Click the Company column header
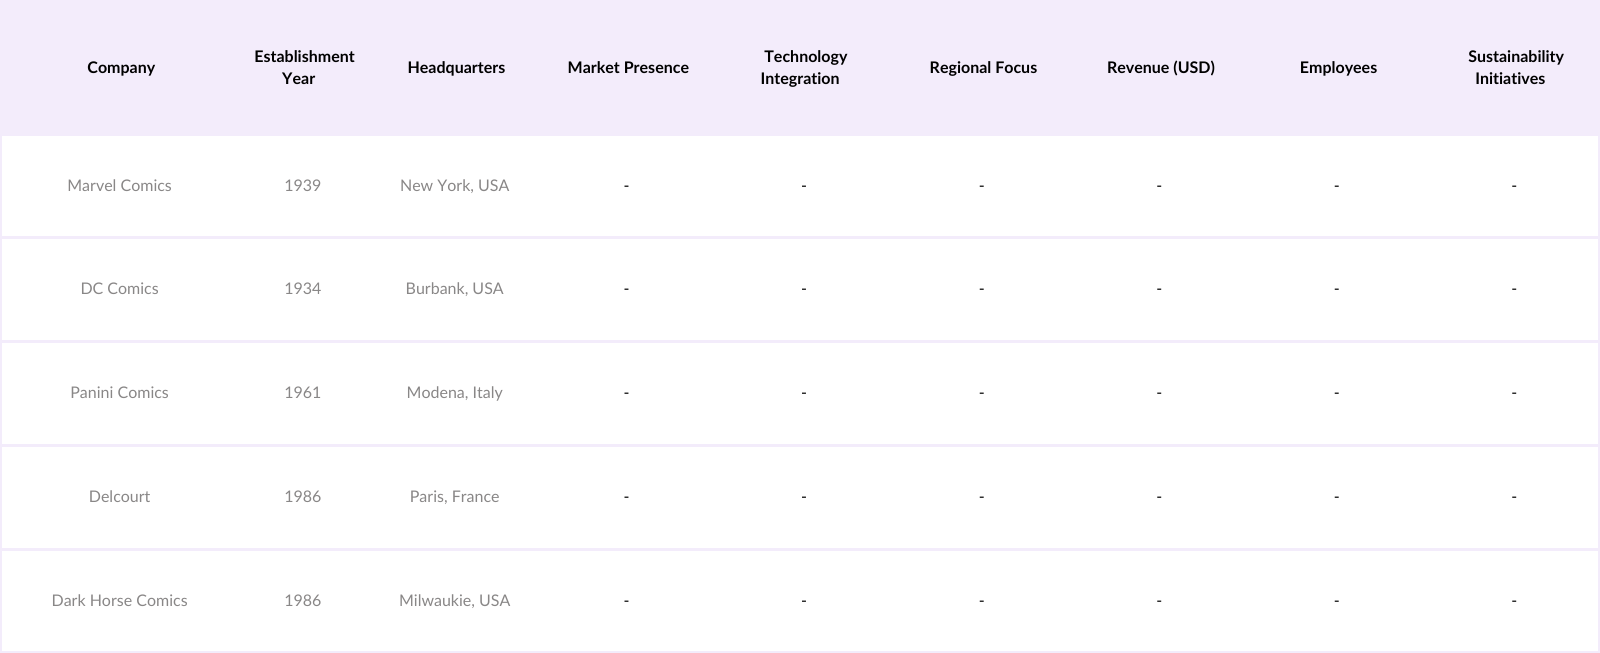Screen dimensions: 1600x653 [121, 67]
